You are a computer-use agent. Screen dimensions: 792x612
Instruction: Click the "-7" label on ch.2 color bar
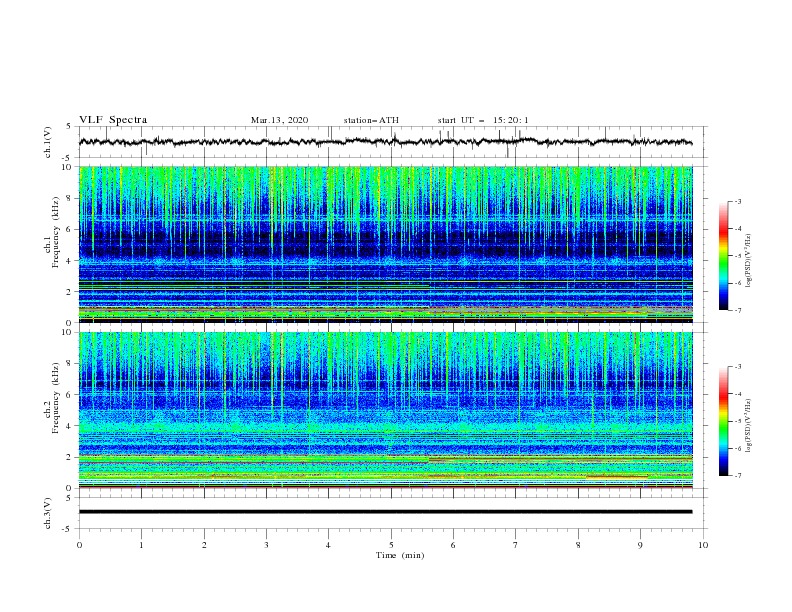click(738, 475)
